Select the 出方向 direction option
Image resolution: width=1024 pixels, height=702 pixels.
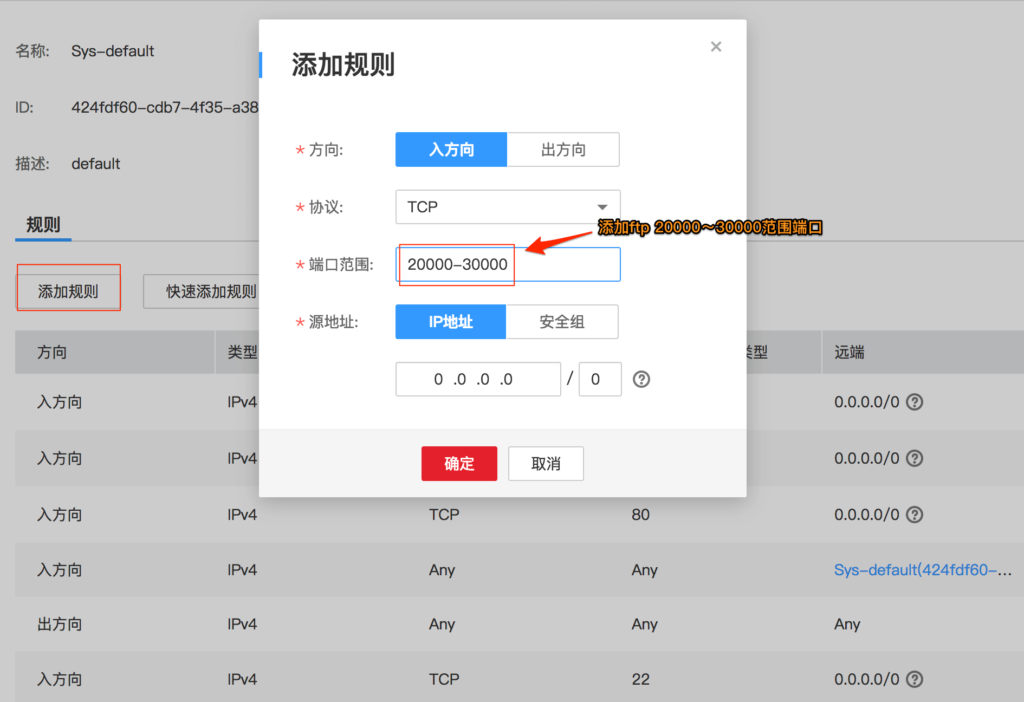point(563,150)
